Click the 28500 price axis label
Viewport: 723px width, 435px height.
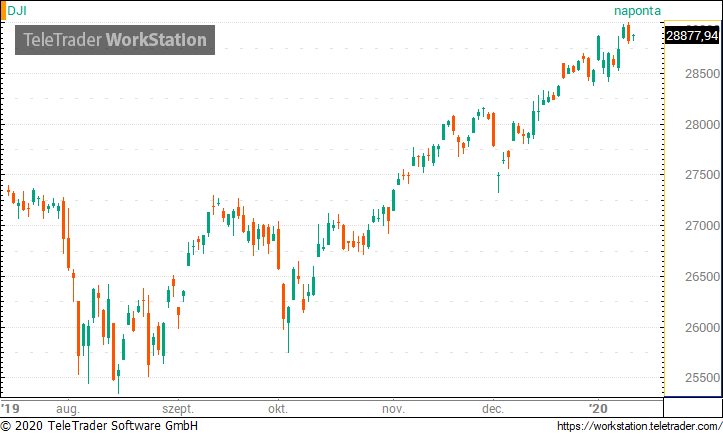(x=702, y=74)
